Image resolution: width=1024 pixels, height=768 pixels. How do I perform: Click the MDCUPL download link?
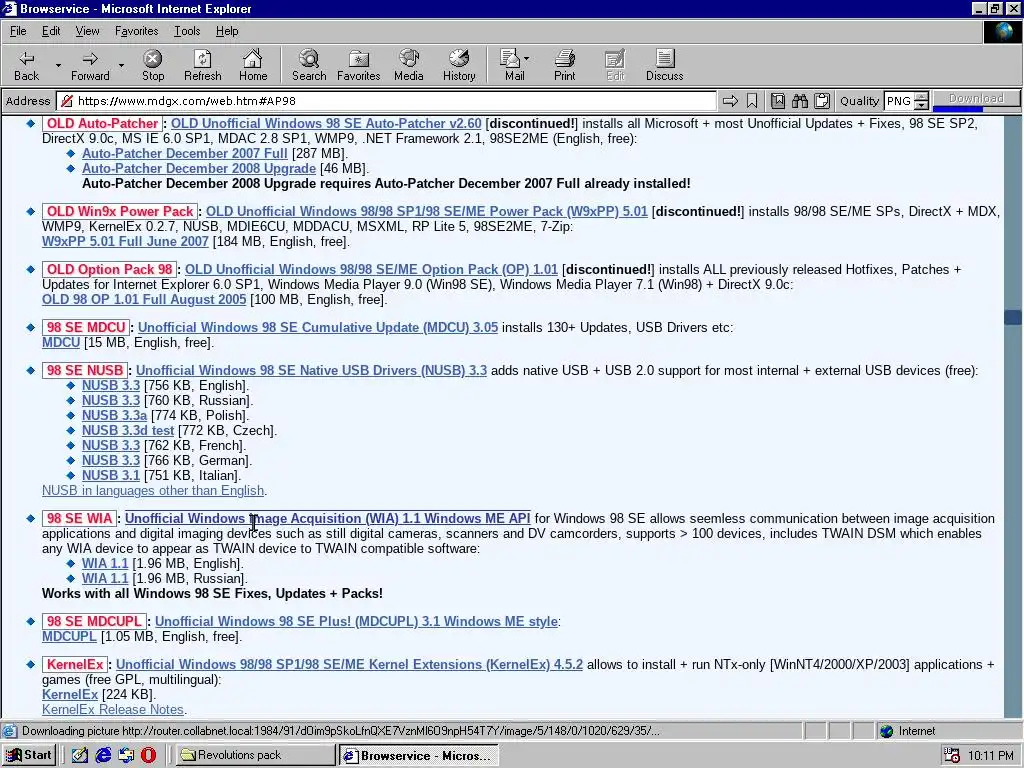tap(69, 637)
